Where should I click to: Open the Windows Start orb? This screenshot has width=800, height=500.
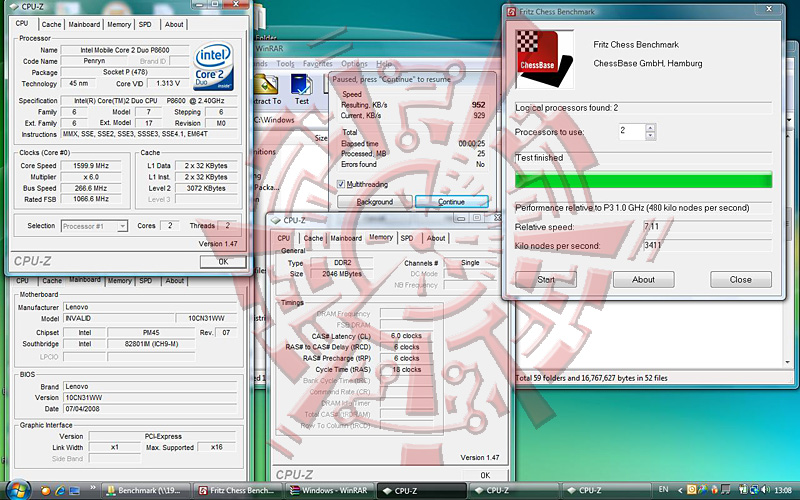pos(17,490)
